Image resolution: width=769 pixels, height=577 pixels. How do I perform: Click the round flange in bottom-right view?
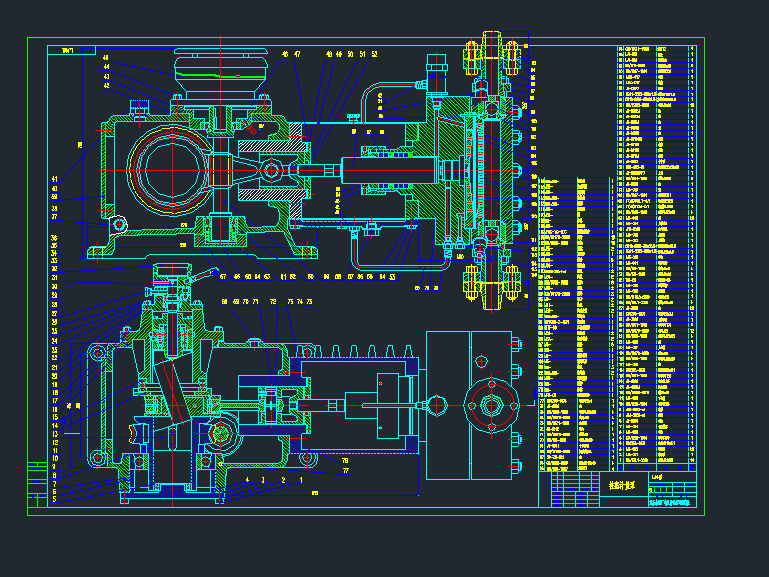490,404
